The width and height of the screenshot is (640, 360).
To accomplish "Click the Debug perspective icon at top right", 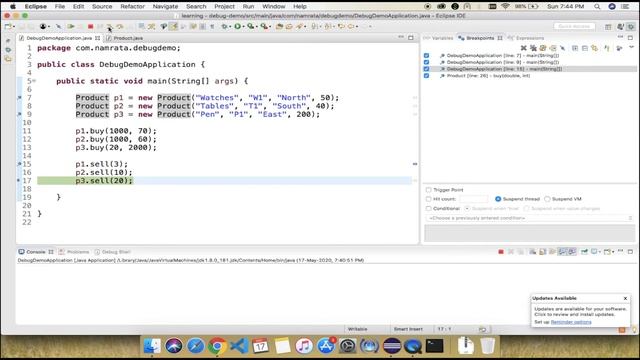I will (x=631, y=27).
